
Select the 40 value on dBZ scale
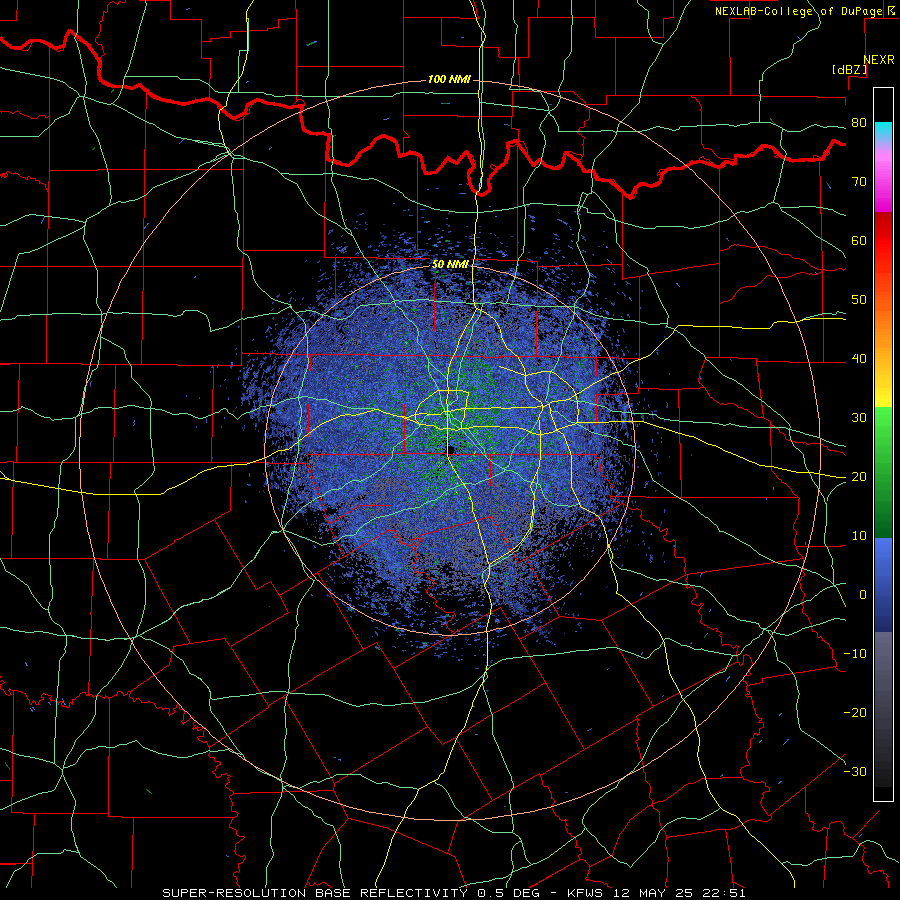tap(859, 359)
